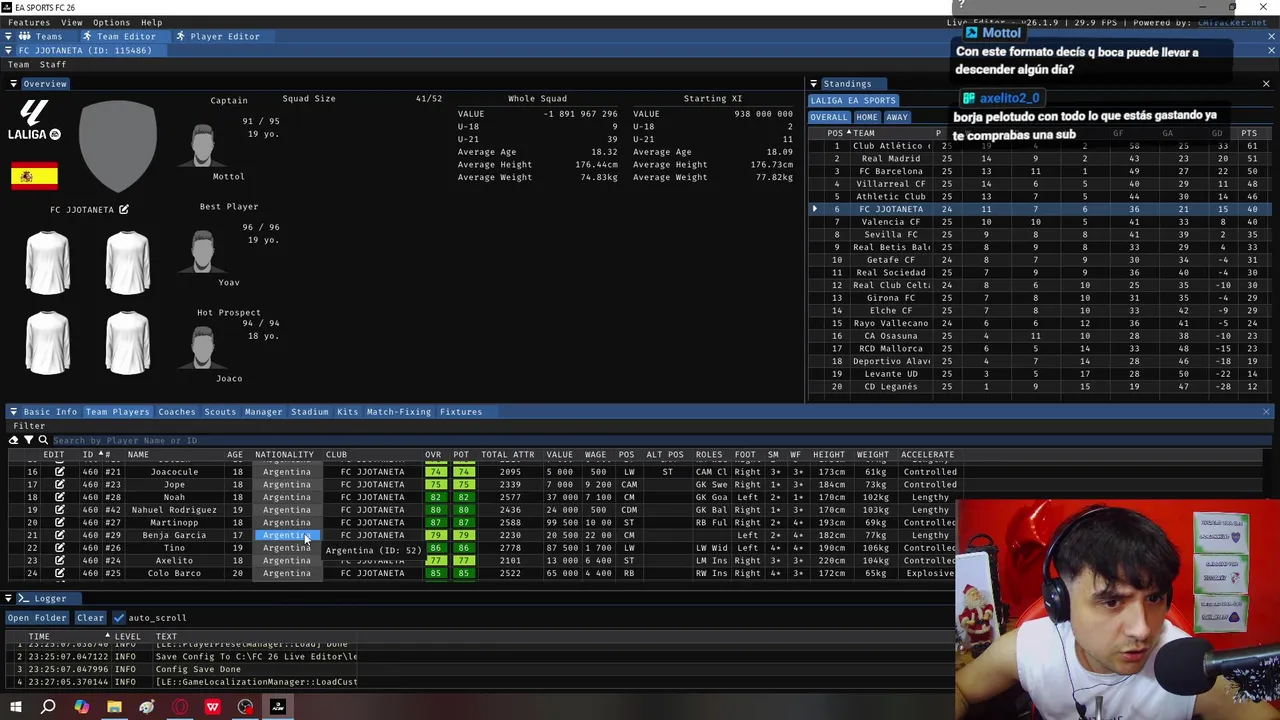Switch to Coaches tab
Viewport: 1280px width, 720px height.
[x=177, y=412]
